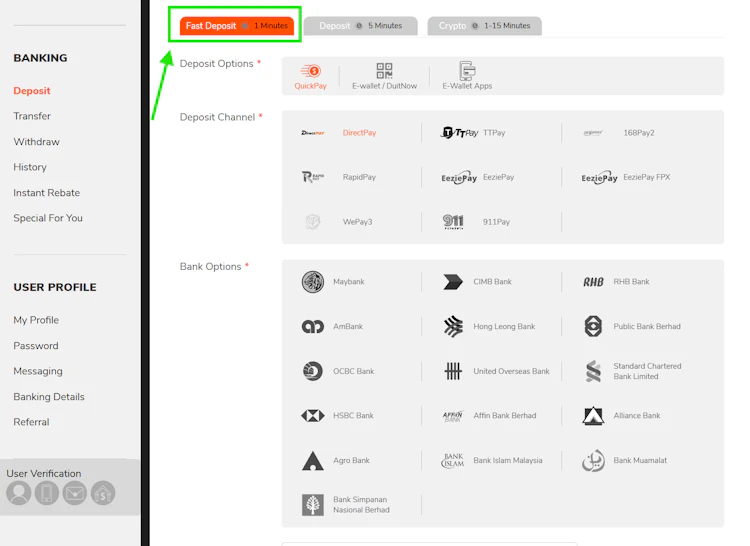
Task: Open Withdraw in the Banking menu
Action: tap(36, 142)
